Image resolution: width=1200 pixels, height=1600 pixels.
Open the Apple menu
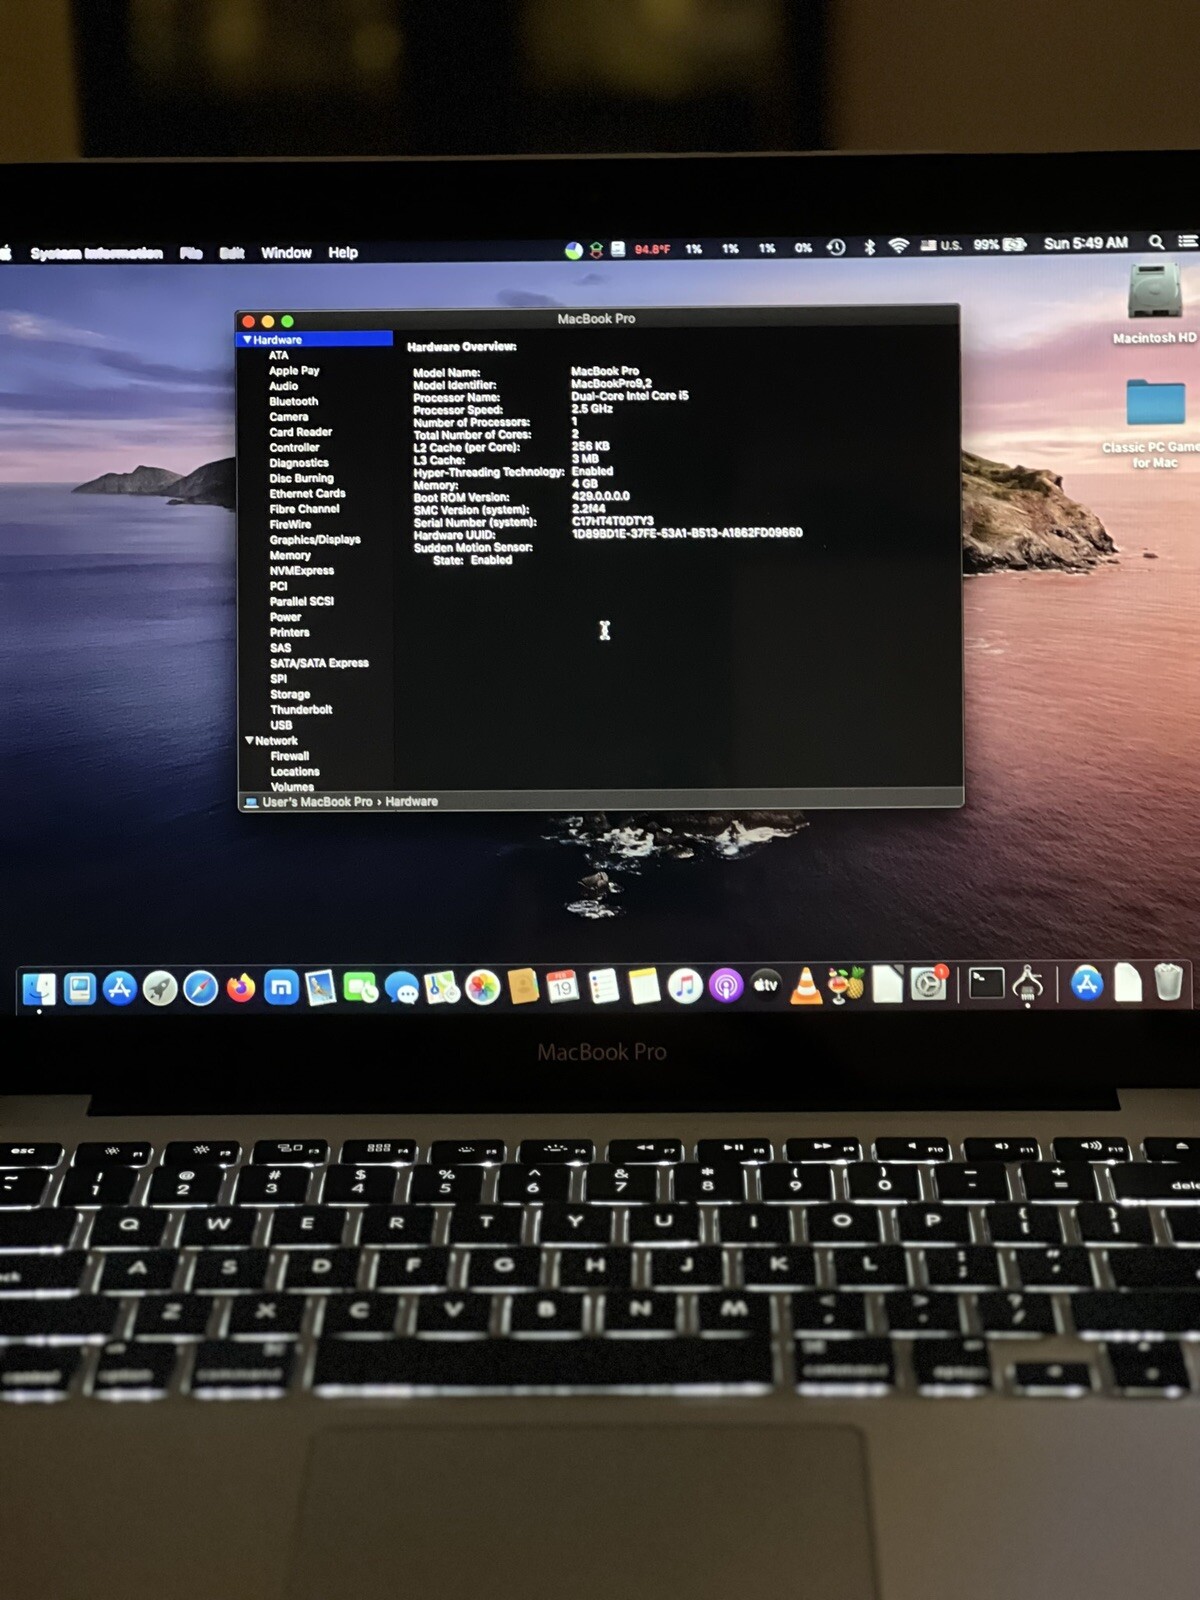click(x=5, y=253)
